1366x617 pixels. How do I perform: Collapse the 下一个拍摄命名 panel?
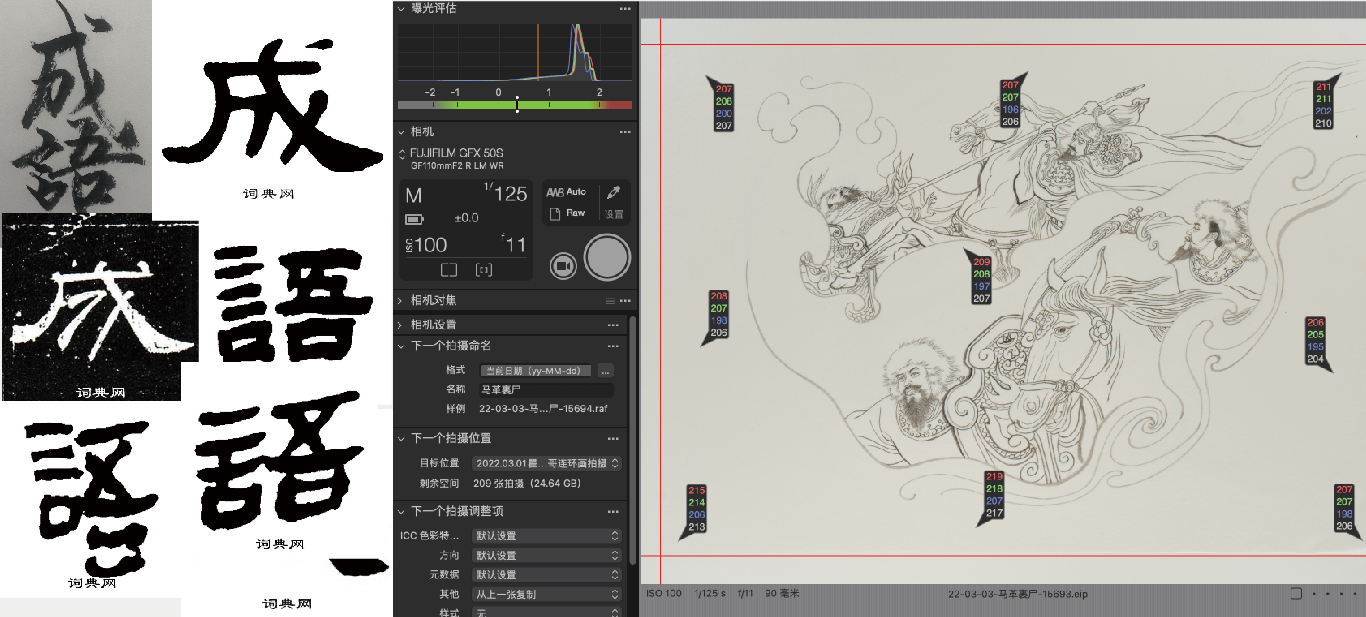(x=401, y=346)
